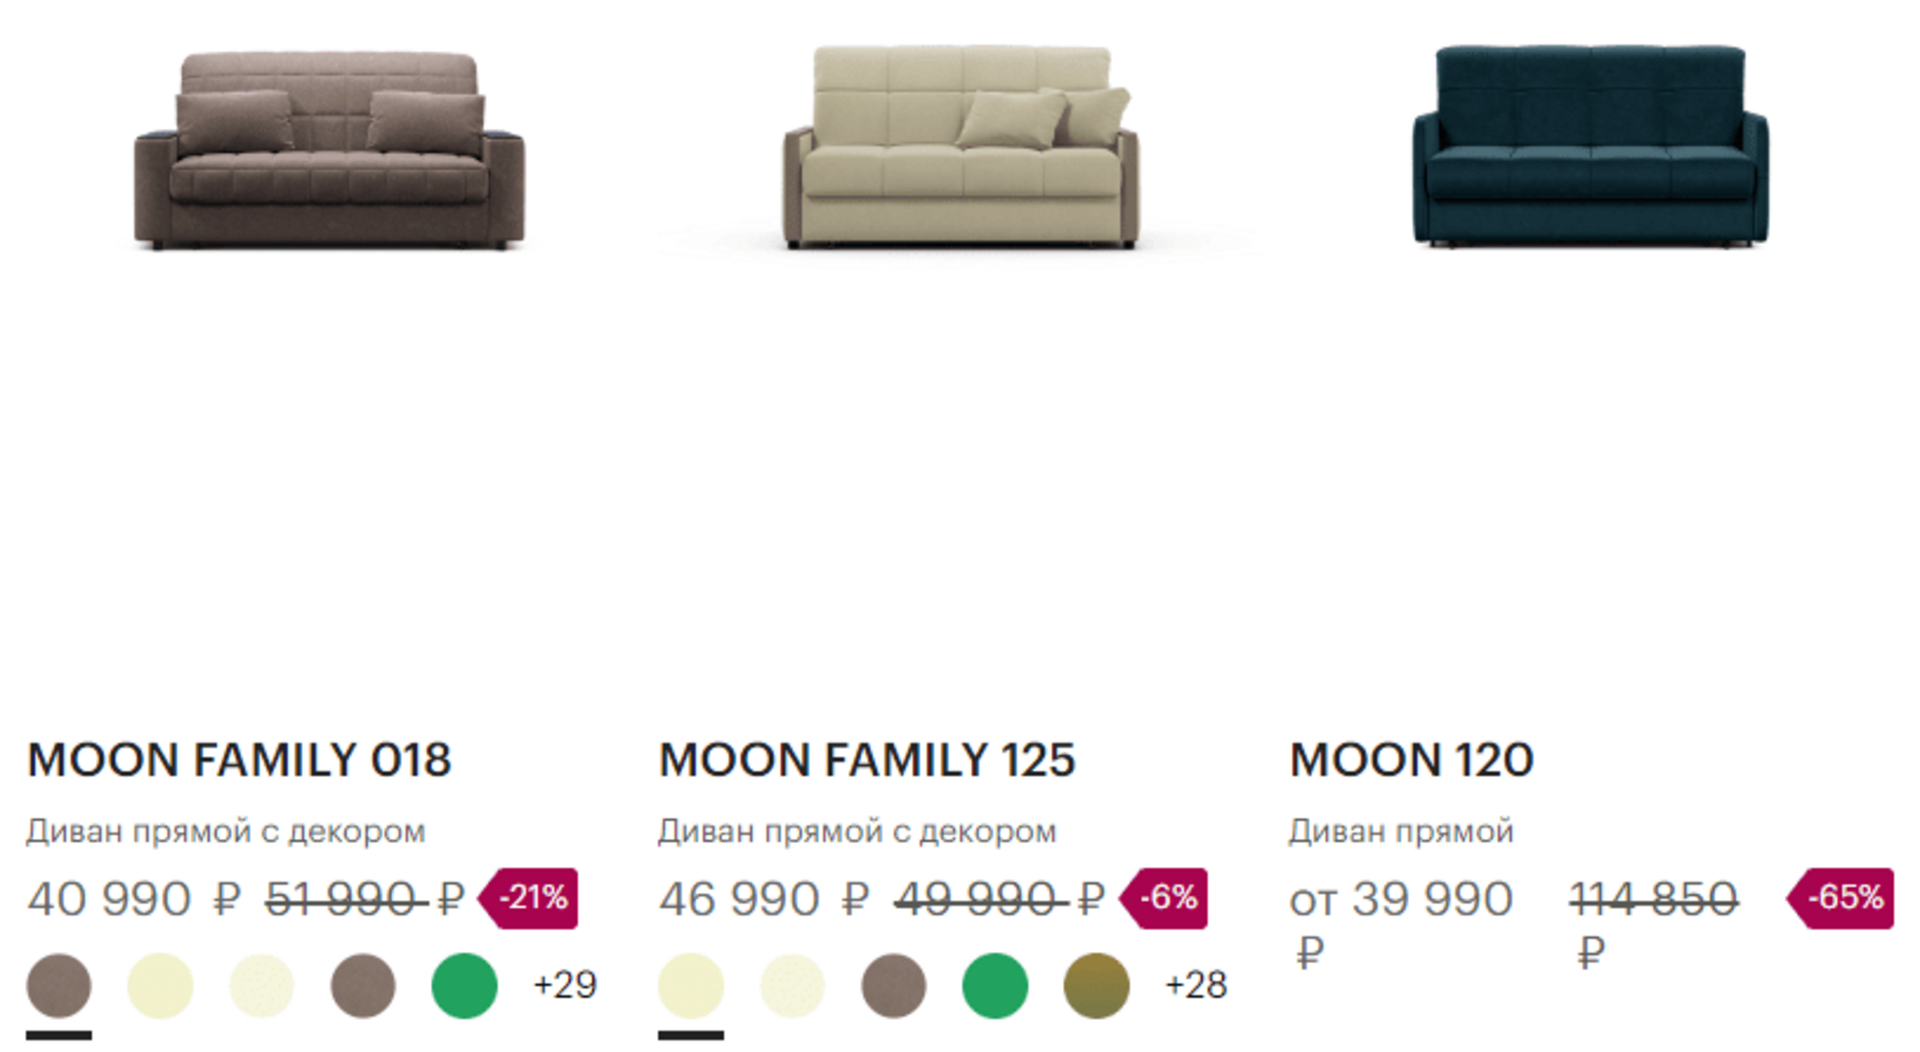The height and width of the screenshot is (1052, 1920).
Task: View the dark teal Moon 120 sofa image
Action: point(1590,145)
